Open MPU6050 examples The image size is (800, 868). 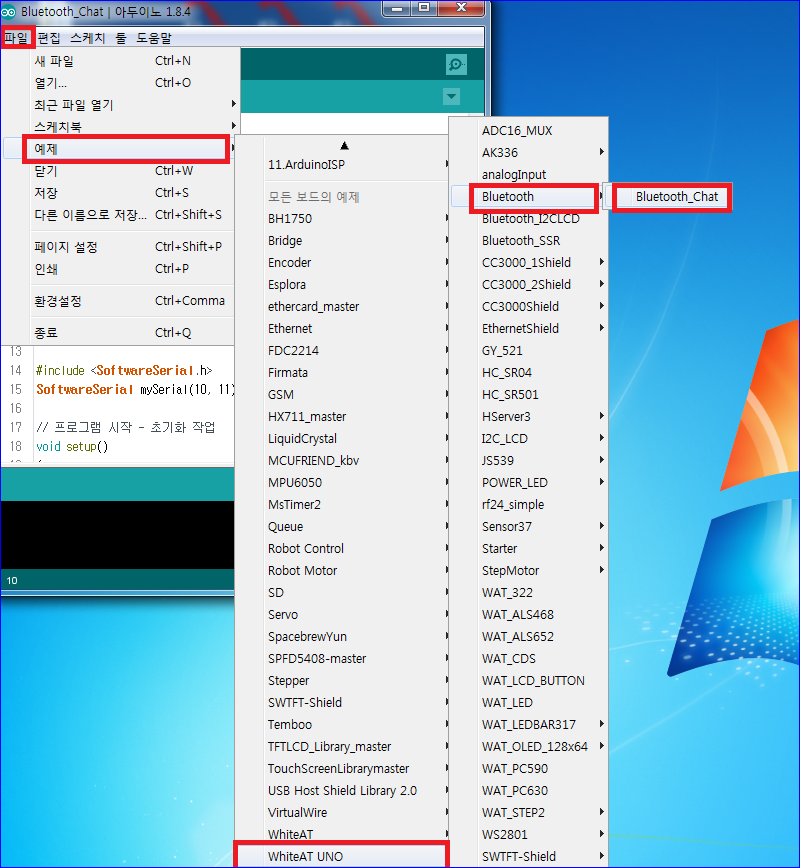coord(343,483)
